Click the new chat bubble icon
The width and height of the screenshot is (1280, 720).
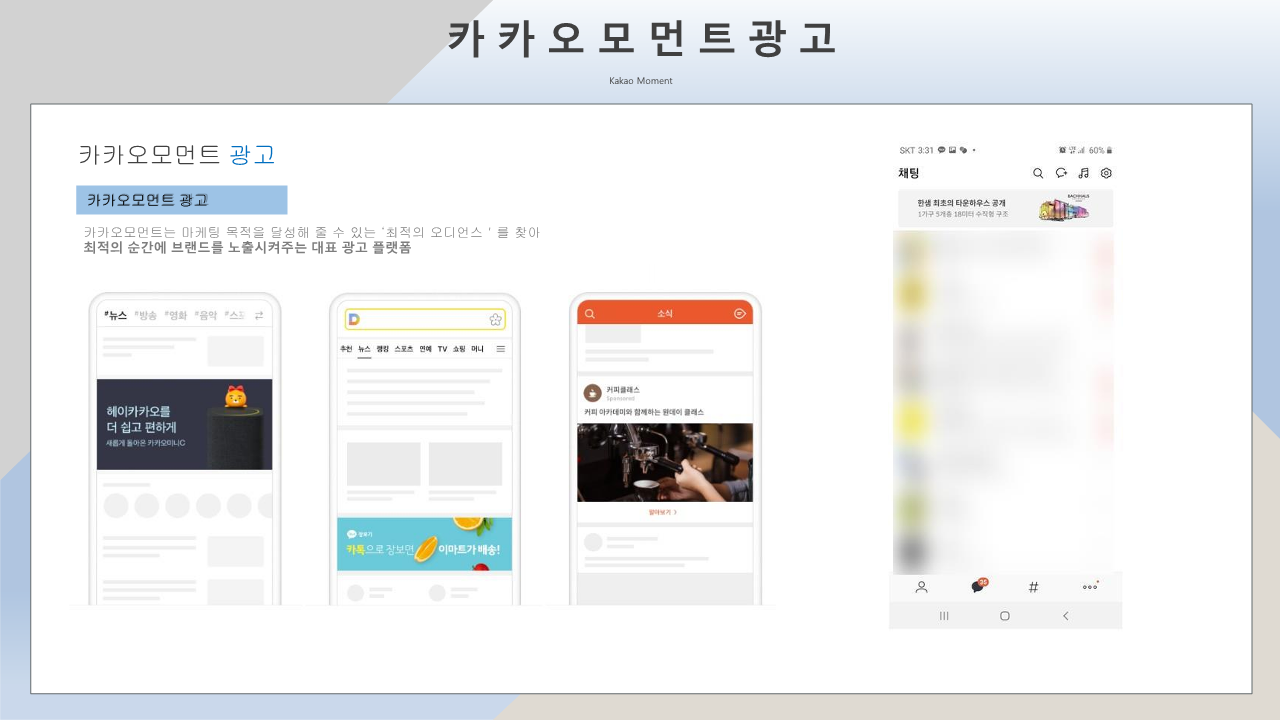(1061, 173)
